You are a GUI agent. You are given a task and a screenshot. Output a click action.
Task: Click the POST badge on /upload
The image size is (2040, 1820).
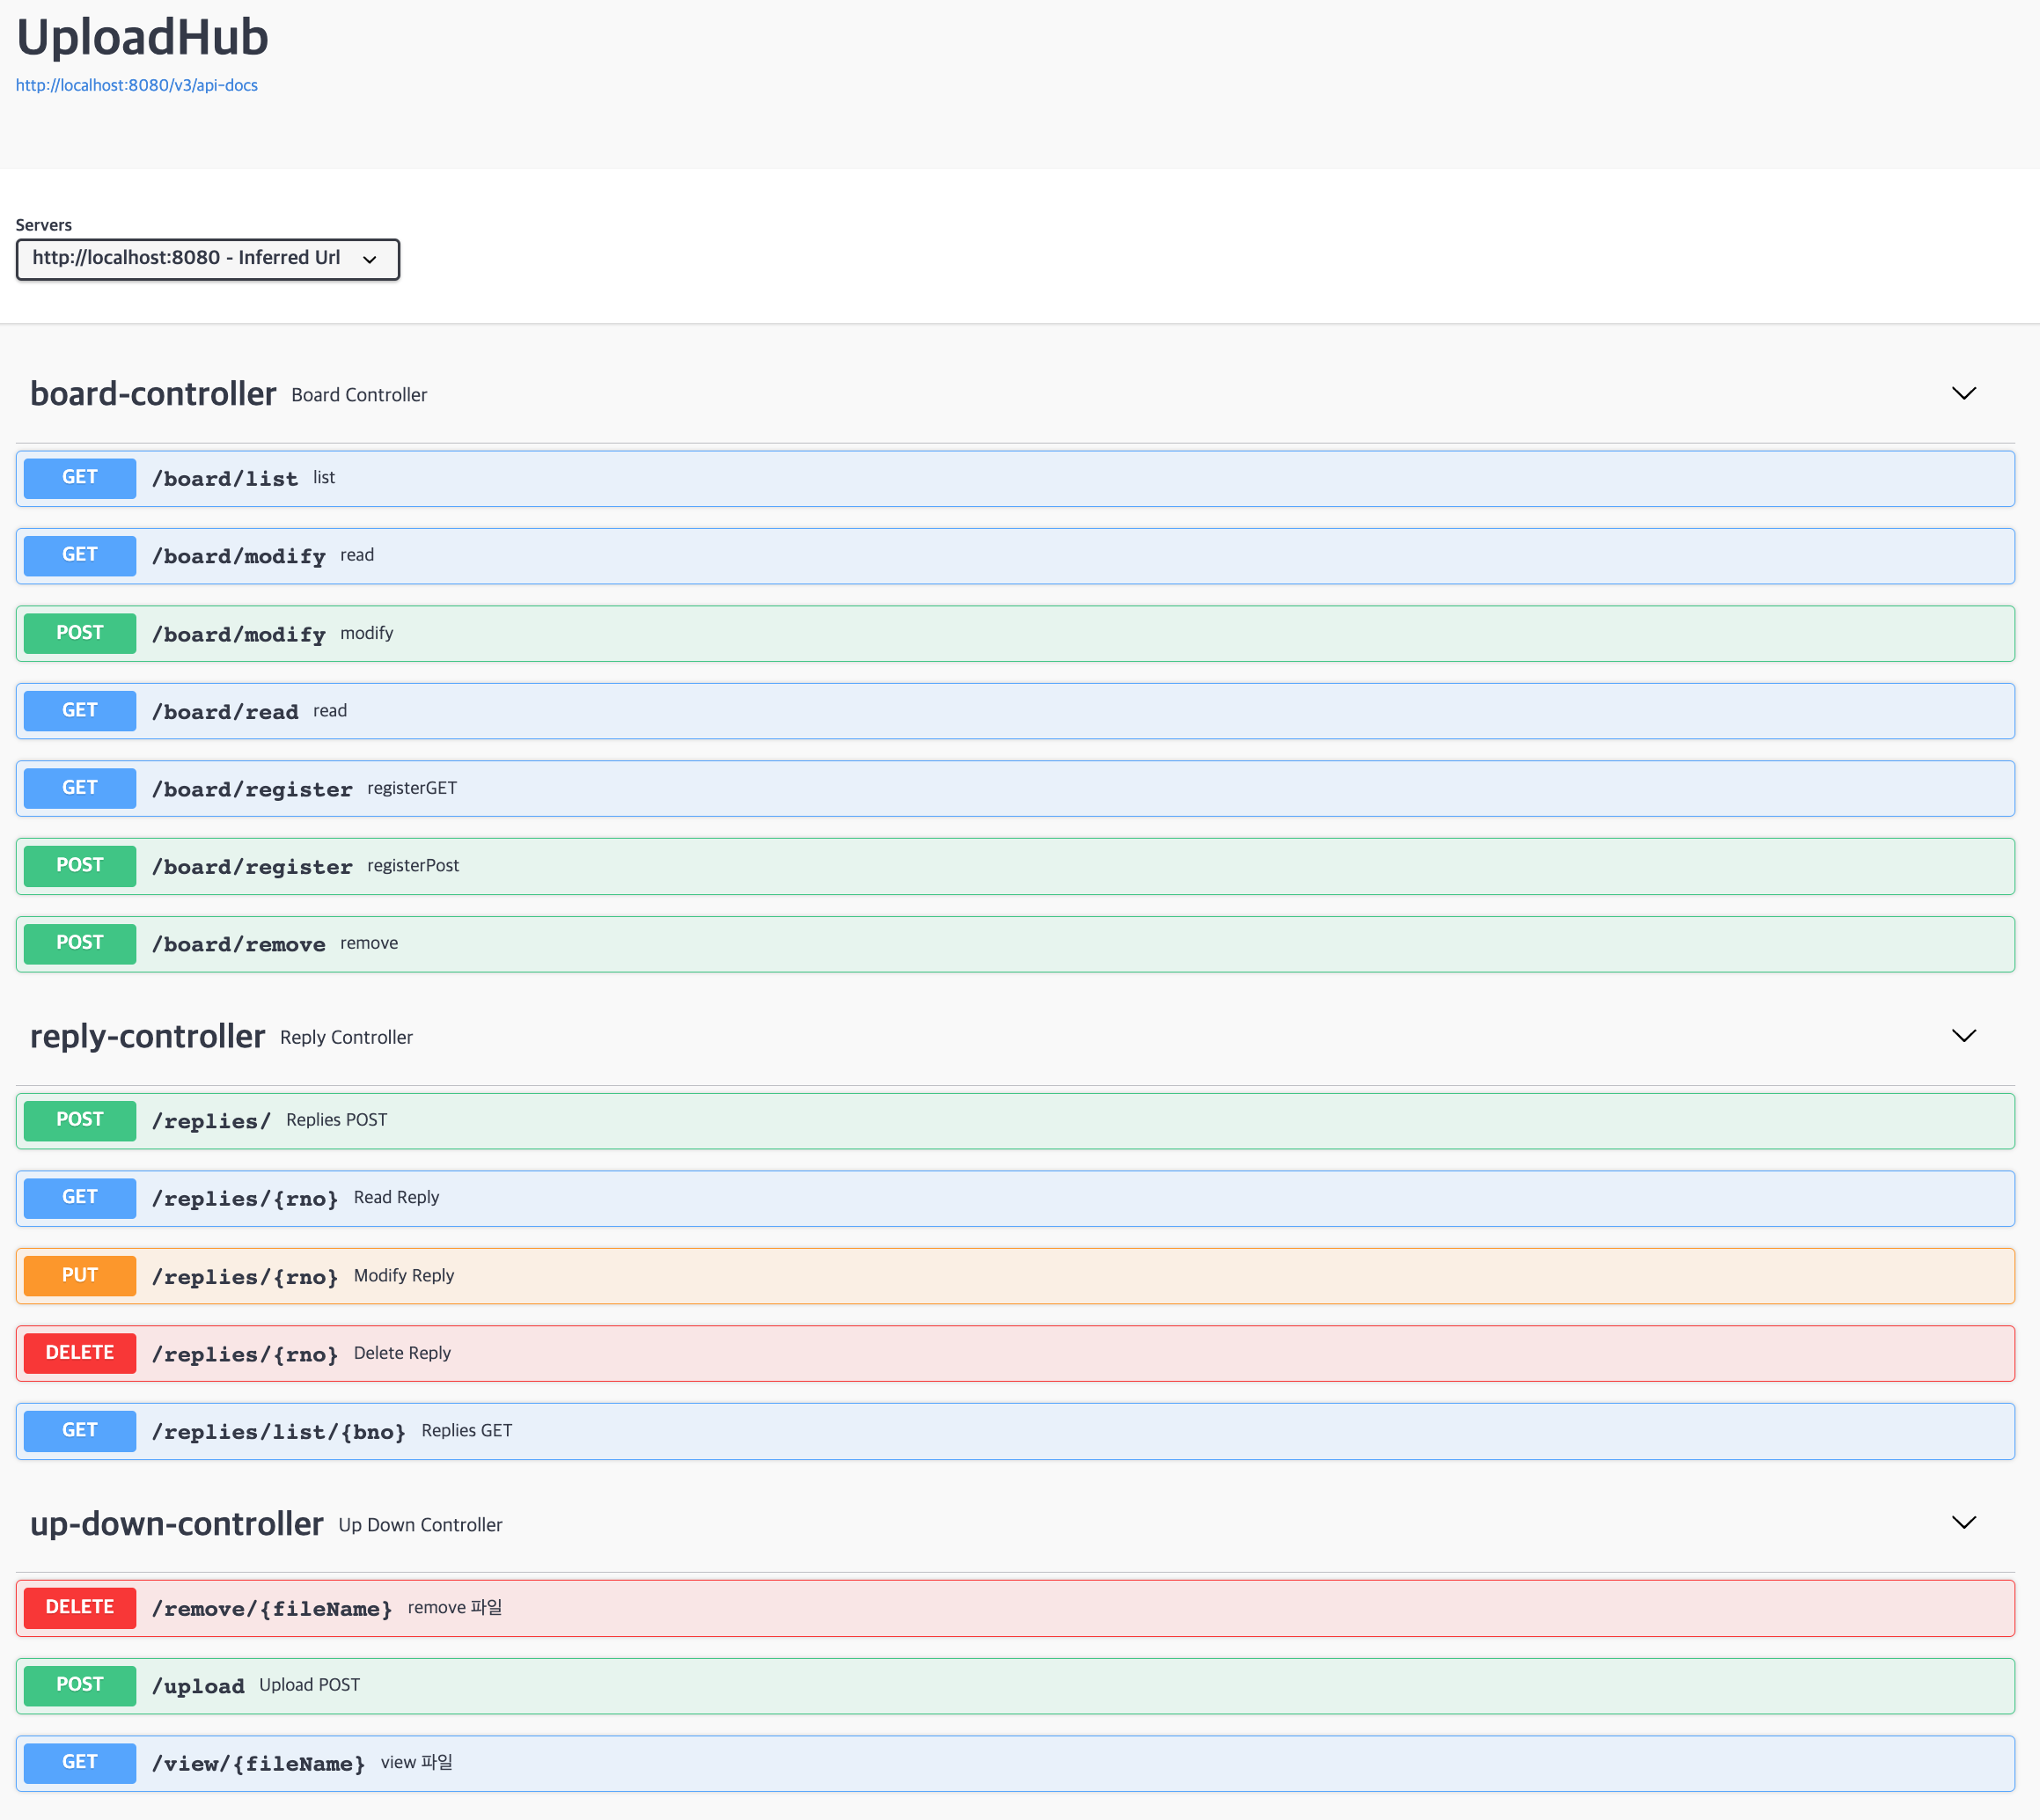(x=79, y=1685)
